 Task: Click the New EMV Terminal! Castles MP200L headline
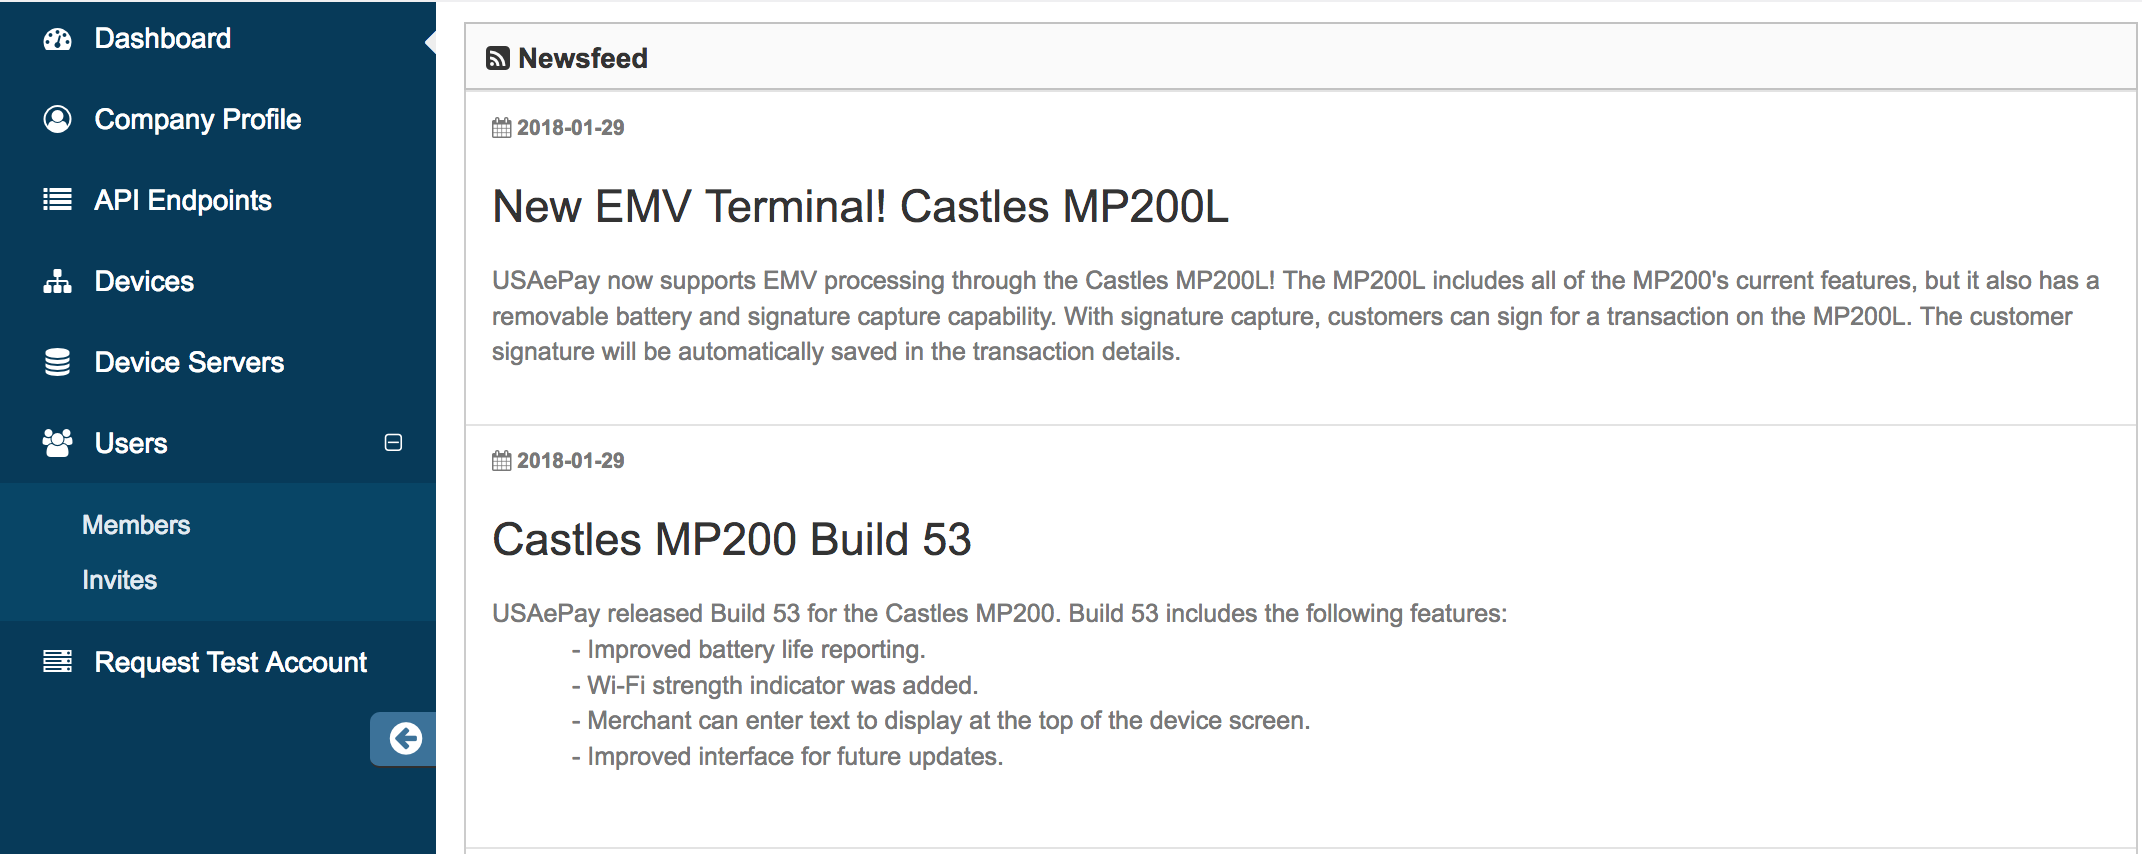tap(860, 208)
